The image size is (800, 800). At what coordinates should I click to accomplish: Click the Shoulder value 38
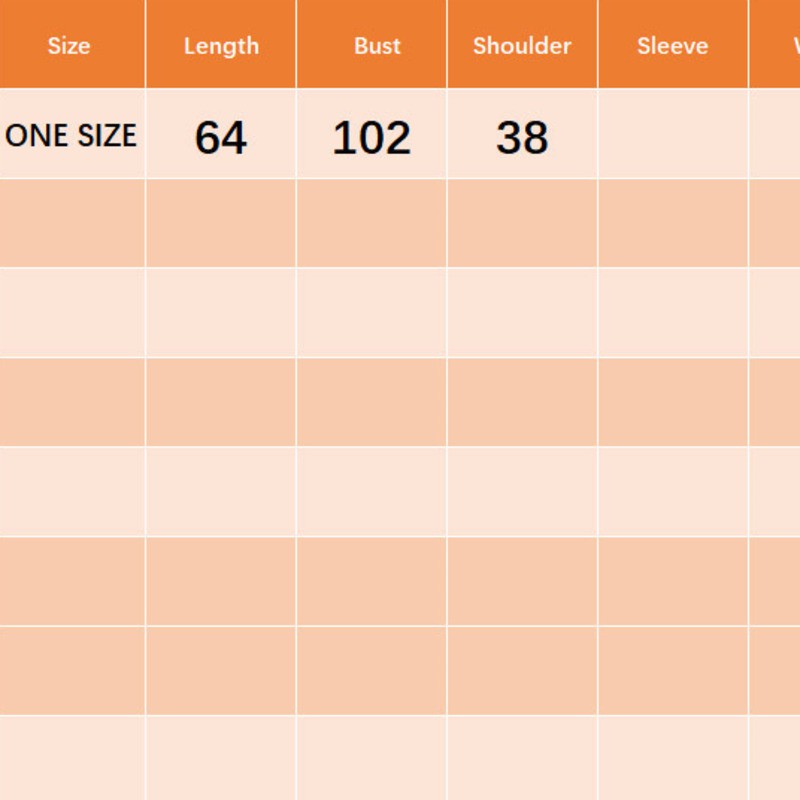pos(522,137)
